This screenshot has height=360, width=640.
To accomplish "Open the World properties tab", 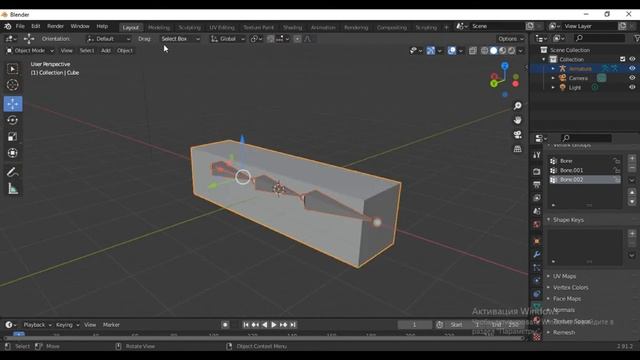I will point(537,224).
